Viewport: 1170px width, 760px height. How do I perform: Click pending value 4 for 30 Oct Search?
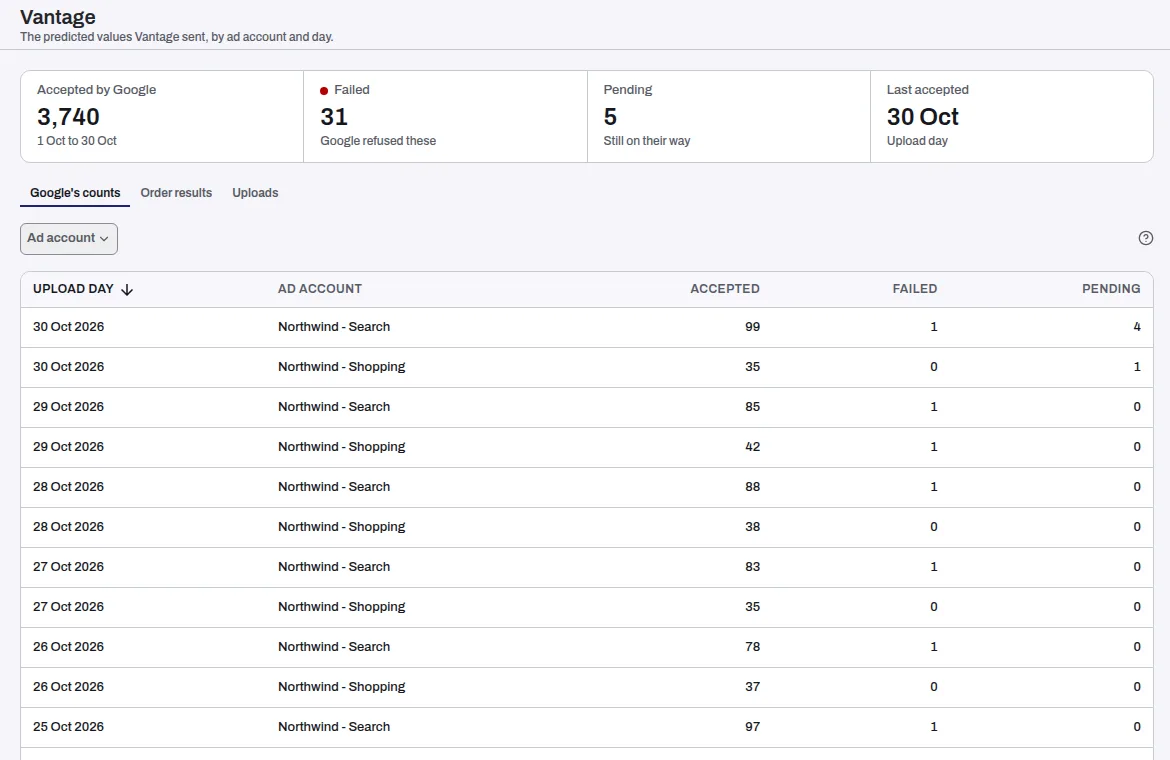pyautogui.click(x=1137, y=327)
